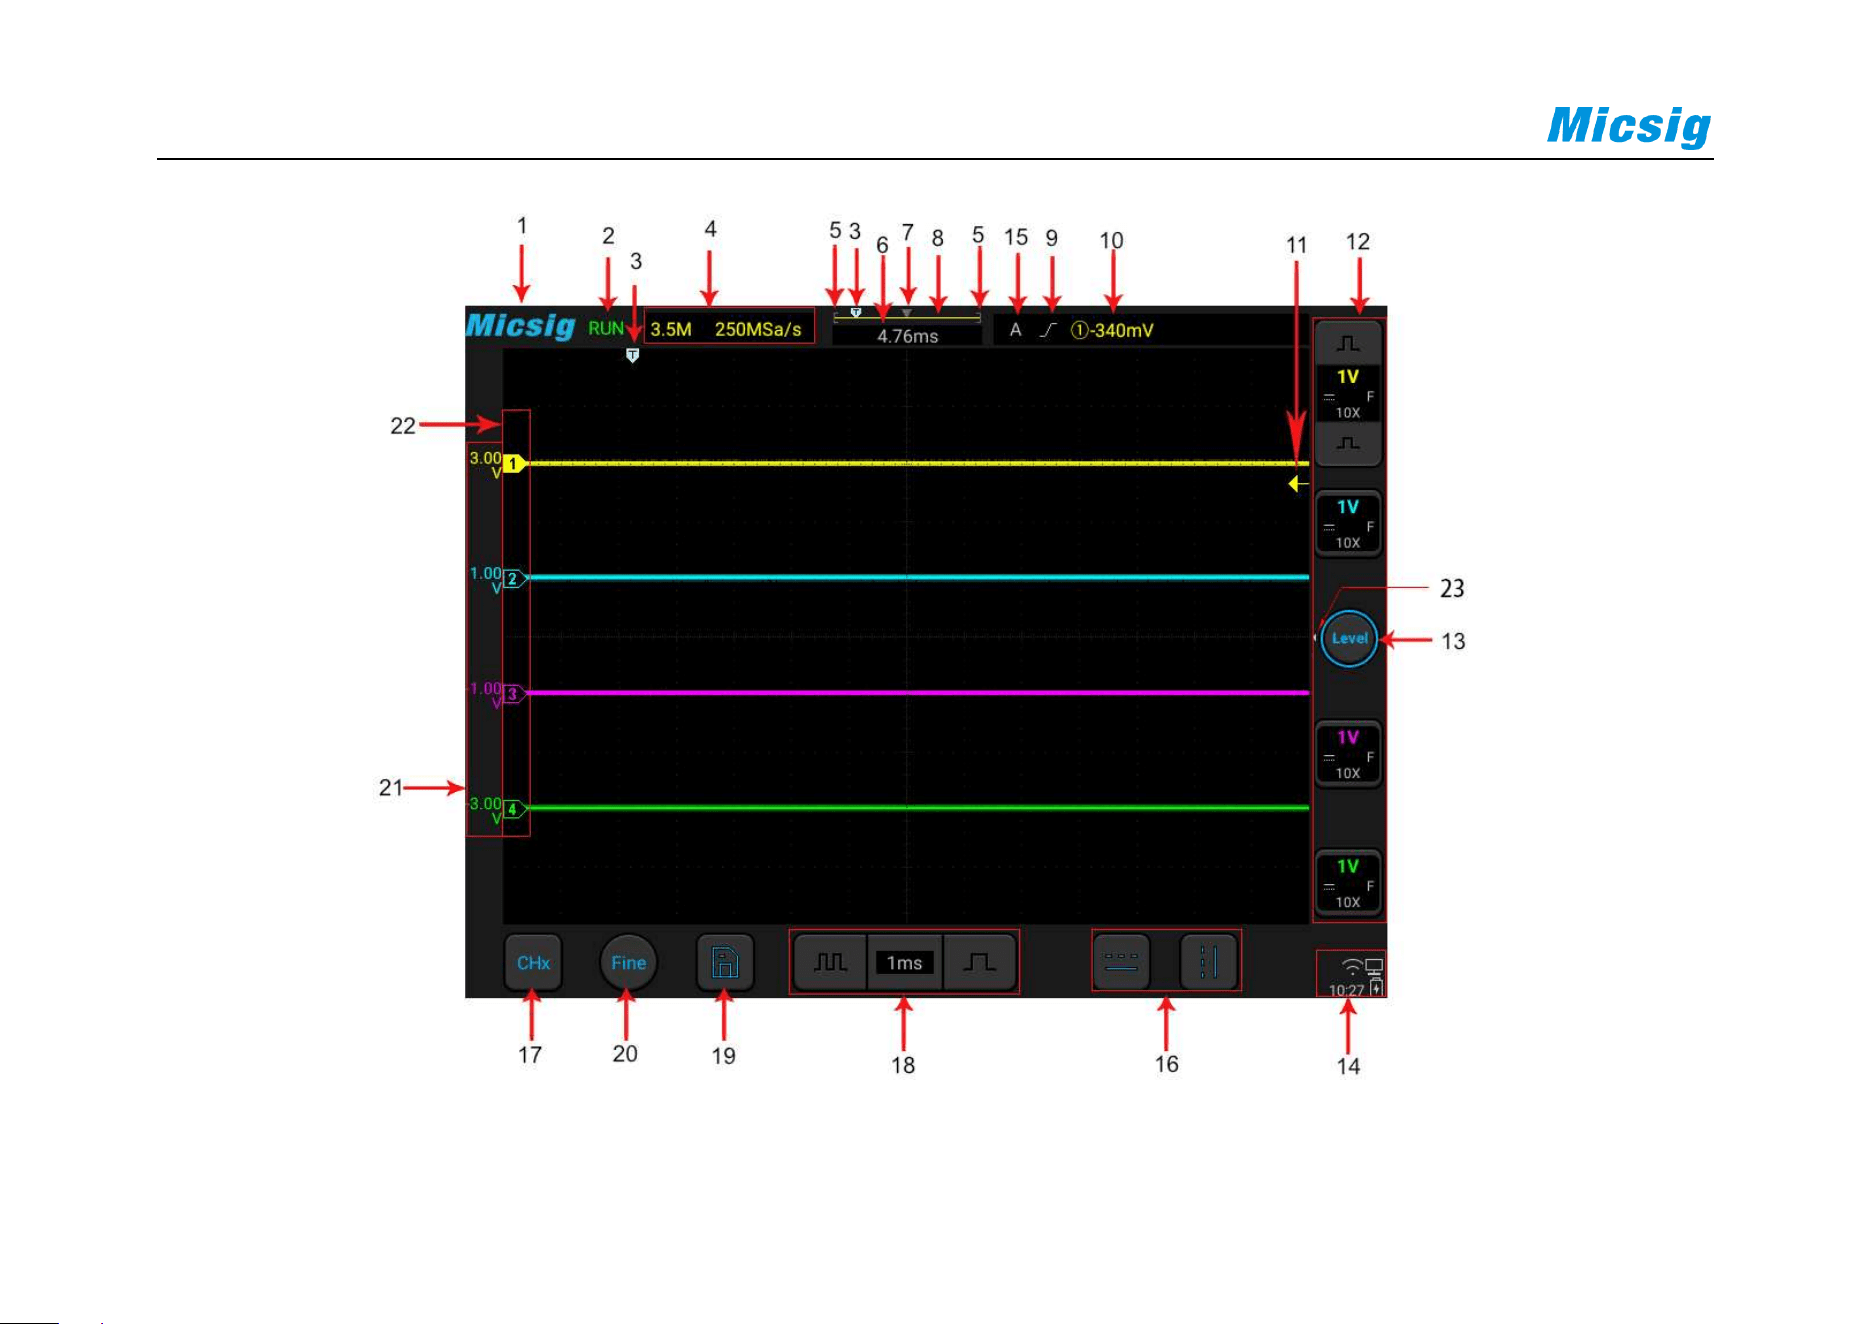Toggle the Fine adjustment button

[628, 963]
